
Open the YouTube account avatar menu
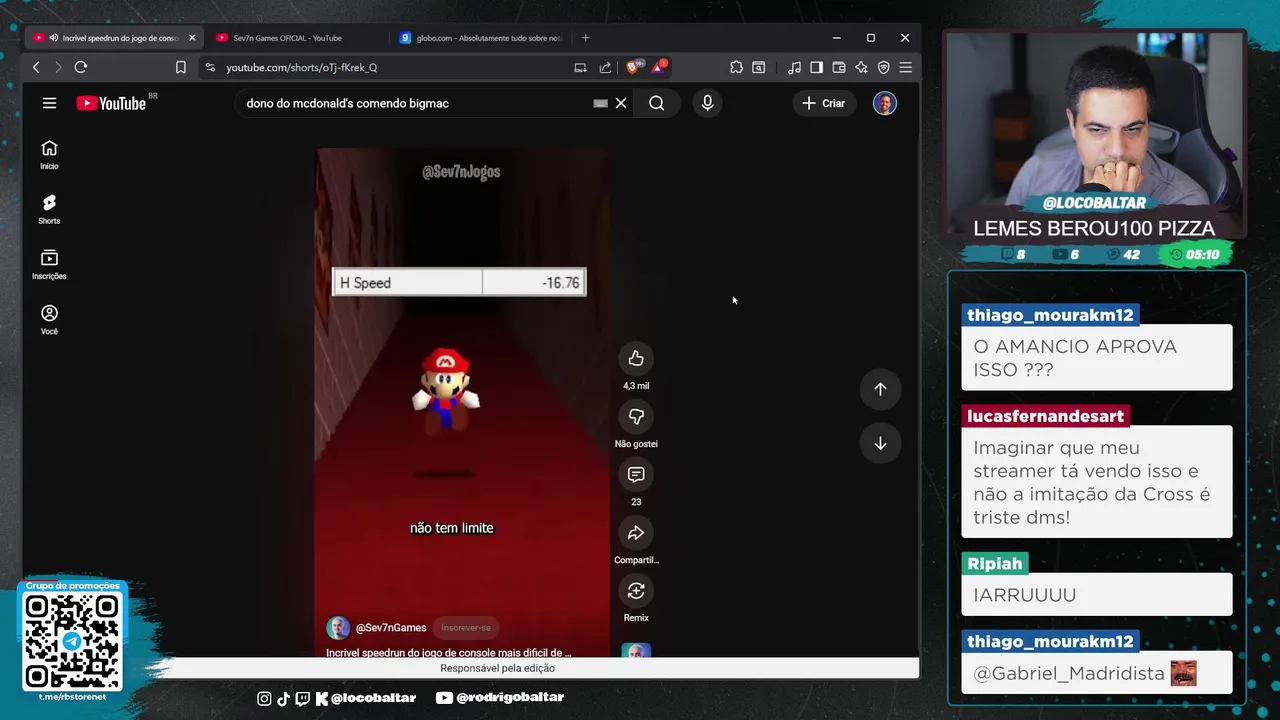pos(885,103)
